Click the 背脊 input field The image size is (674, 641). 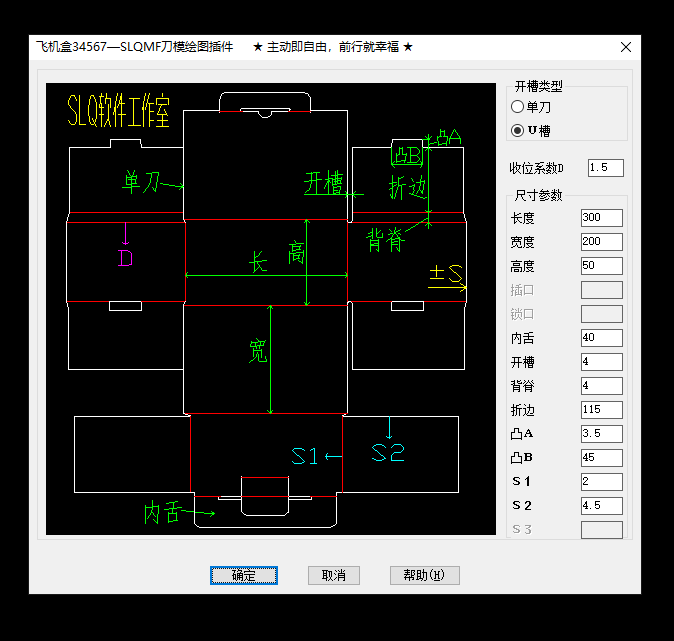601,386
